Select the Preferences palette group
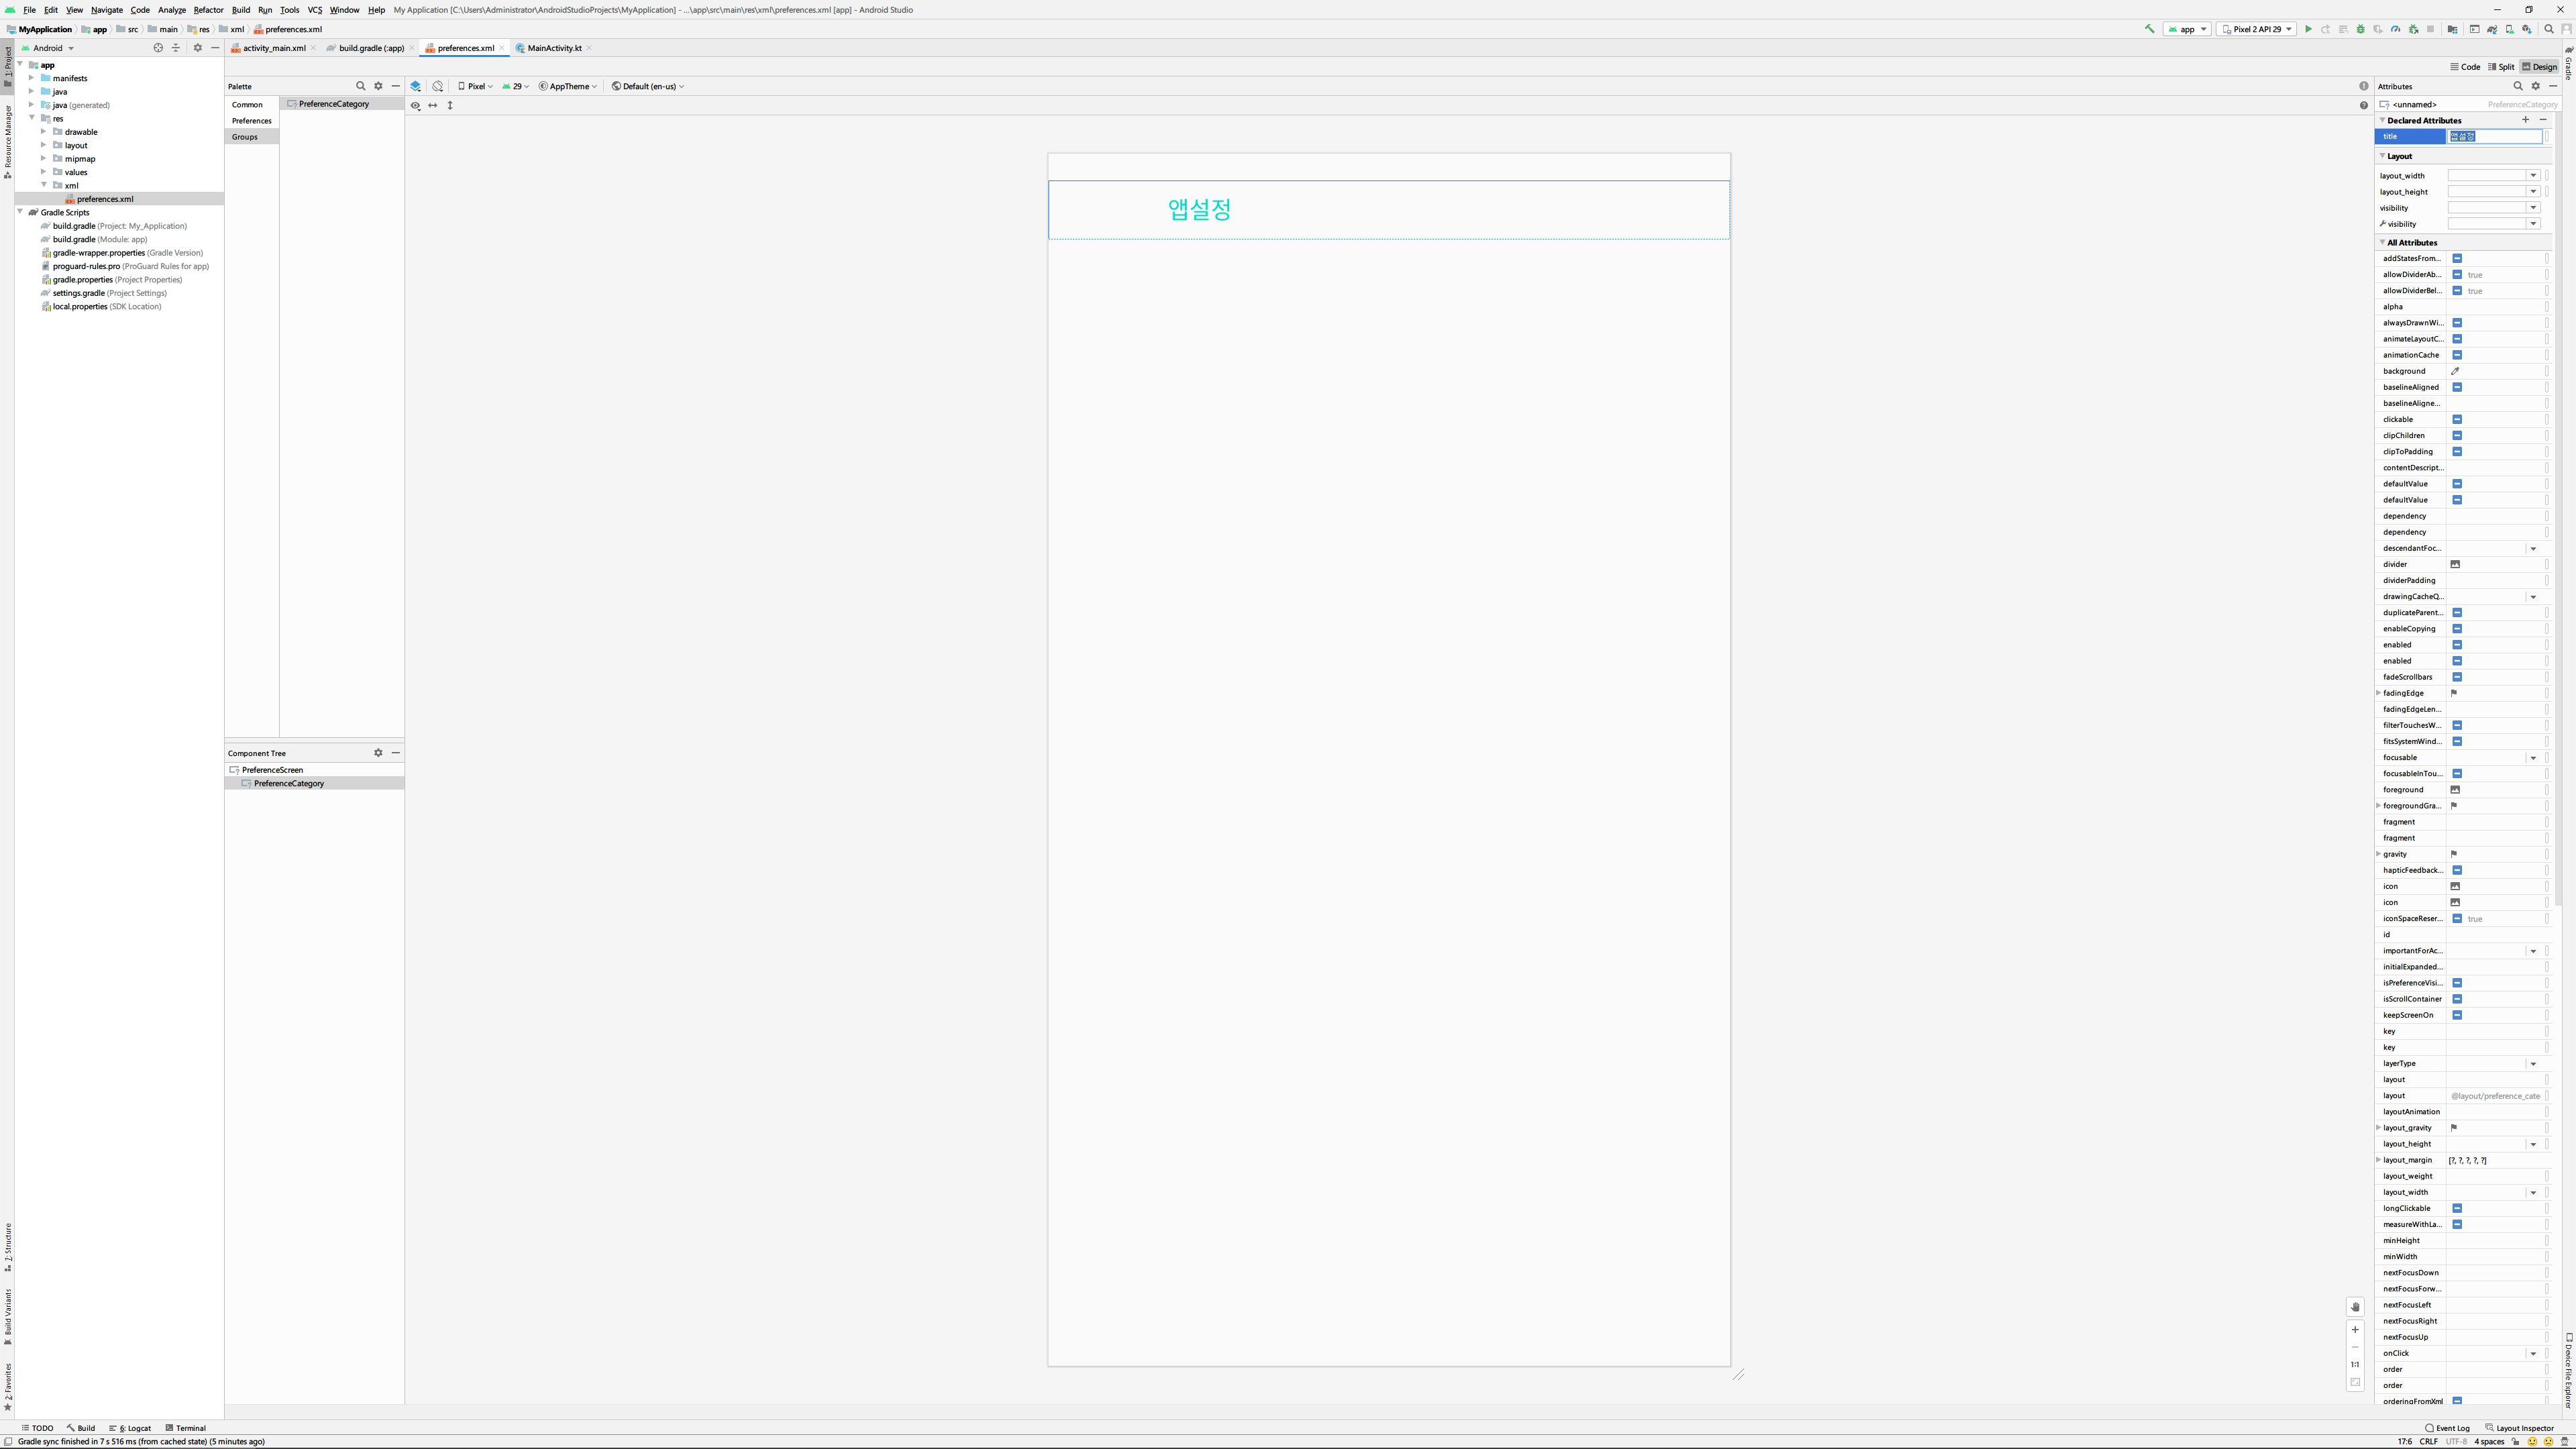Viewport: 2576px width, 1449px height. [251, 121]
